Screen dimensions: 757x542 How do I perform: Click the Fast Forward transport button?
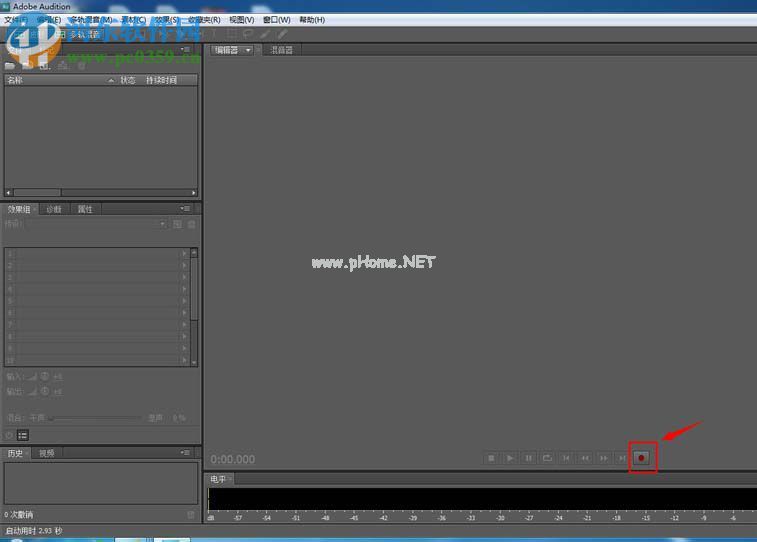coord(603,458)
